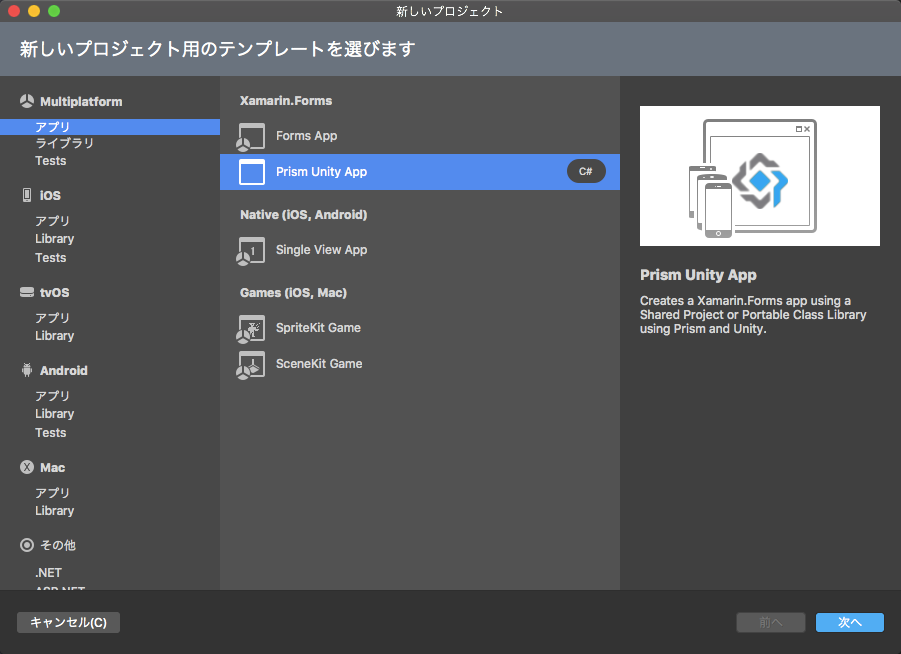Click the Android robot icon
This screenshot has height=654, width=901.
coord(27,370)
